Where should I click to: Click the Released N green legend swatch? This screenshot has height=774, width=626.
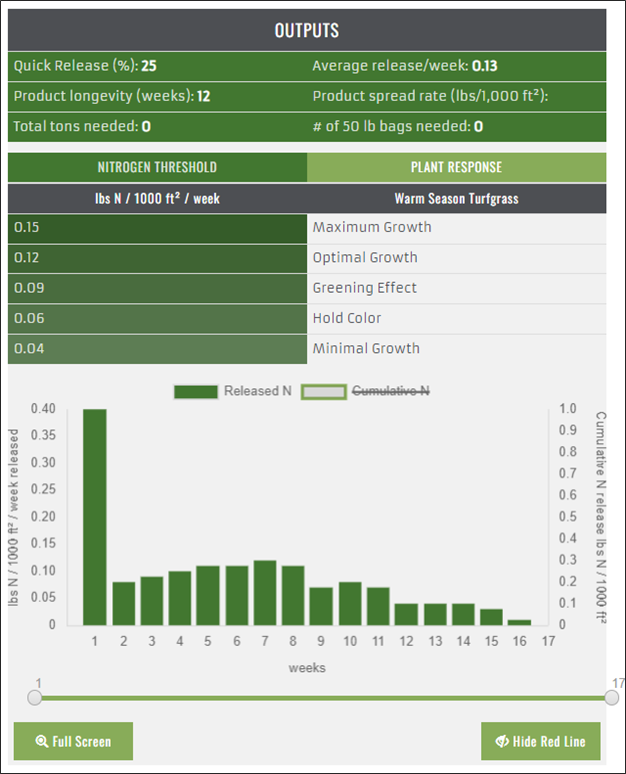pos(196,391)
